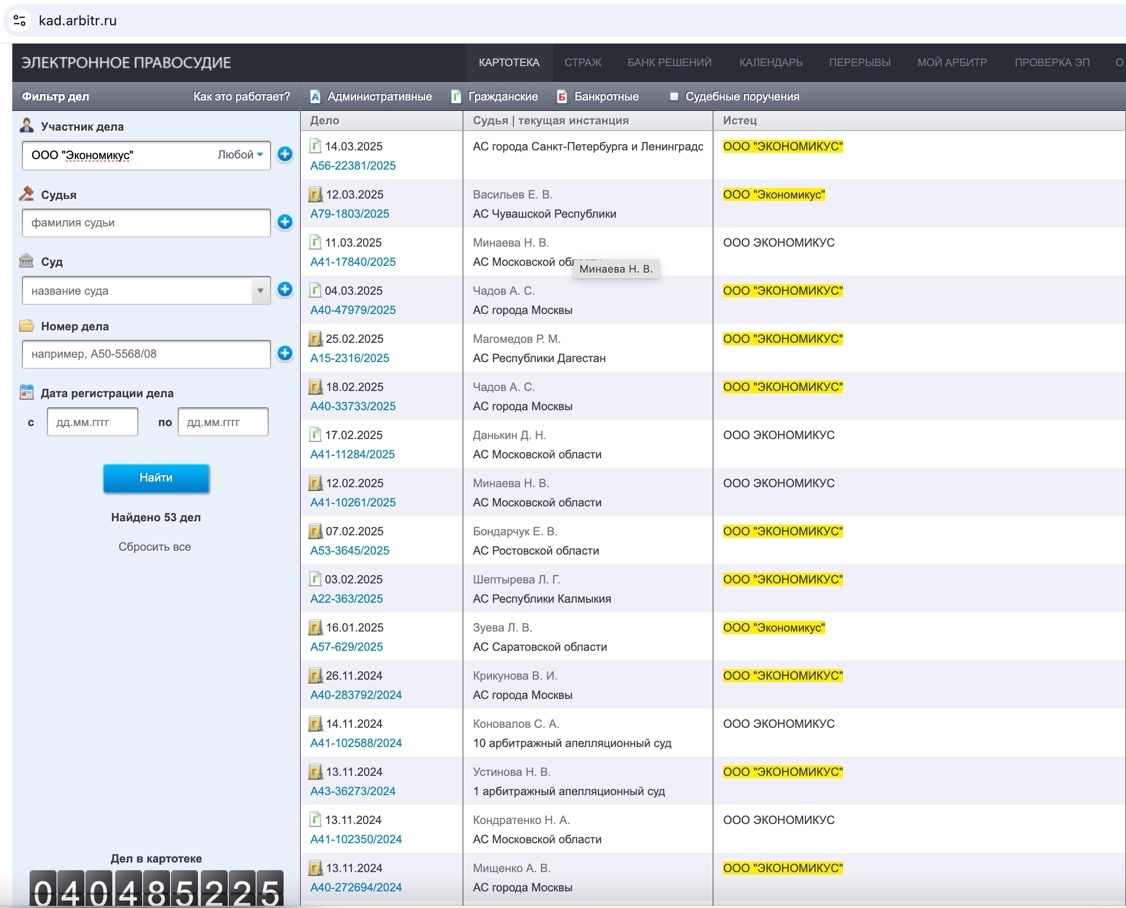Click the case icon for A40-283792/2024
The image size is (1126, 908).
(x=315, y=675)
